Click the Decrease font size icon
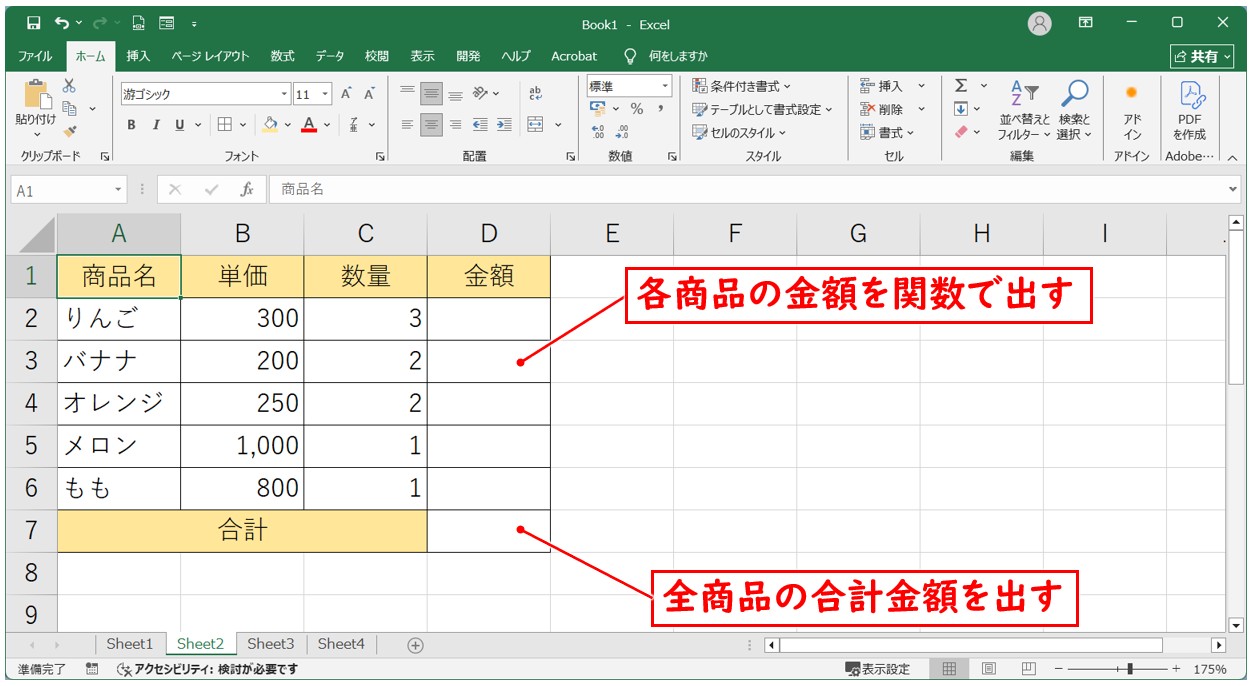 click(x=369, y=94)
